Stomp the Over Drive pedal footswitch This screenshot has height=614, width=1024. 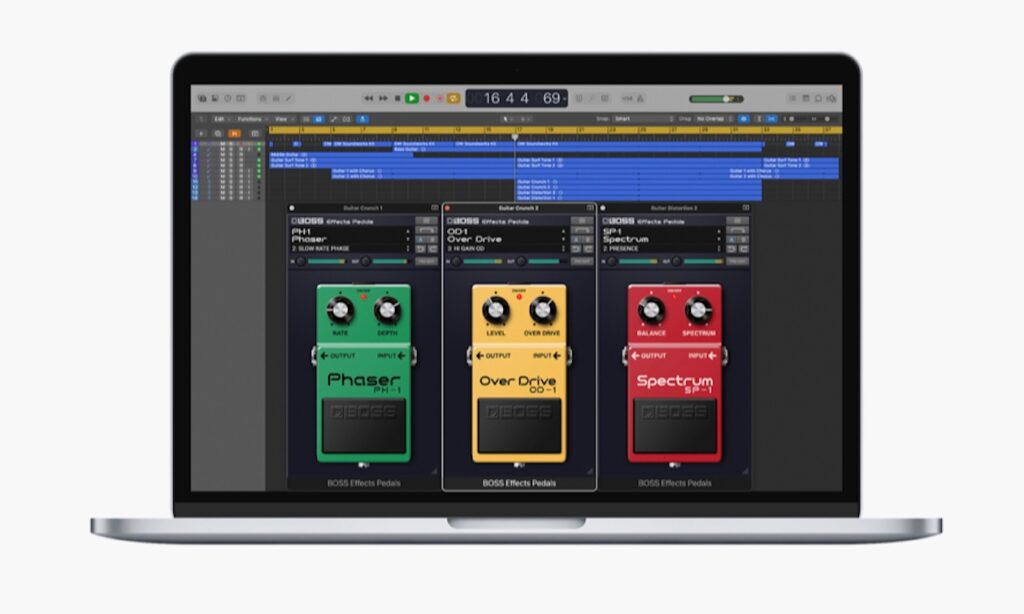(x=518, y=426)
